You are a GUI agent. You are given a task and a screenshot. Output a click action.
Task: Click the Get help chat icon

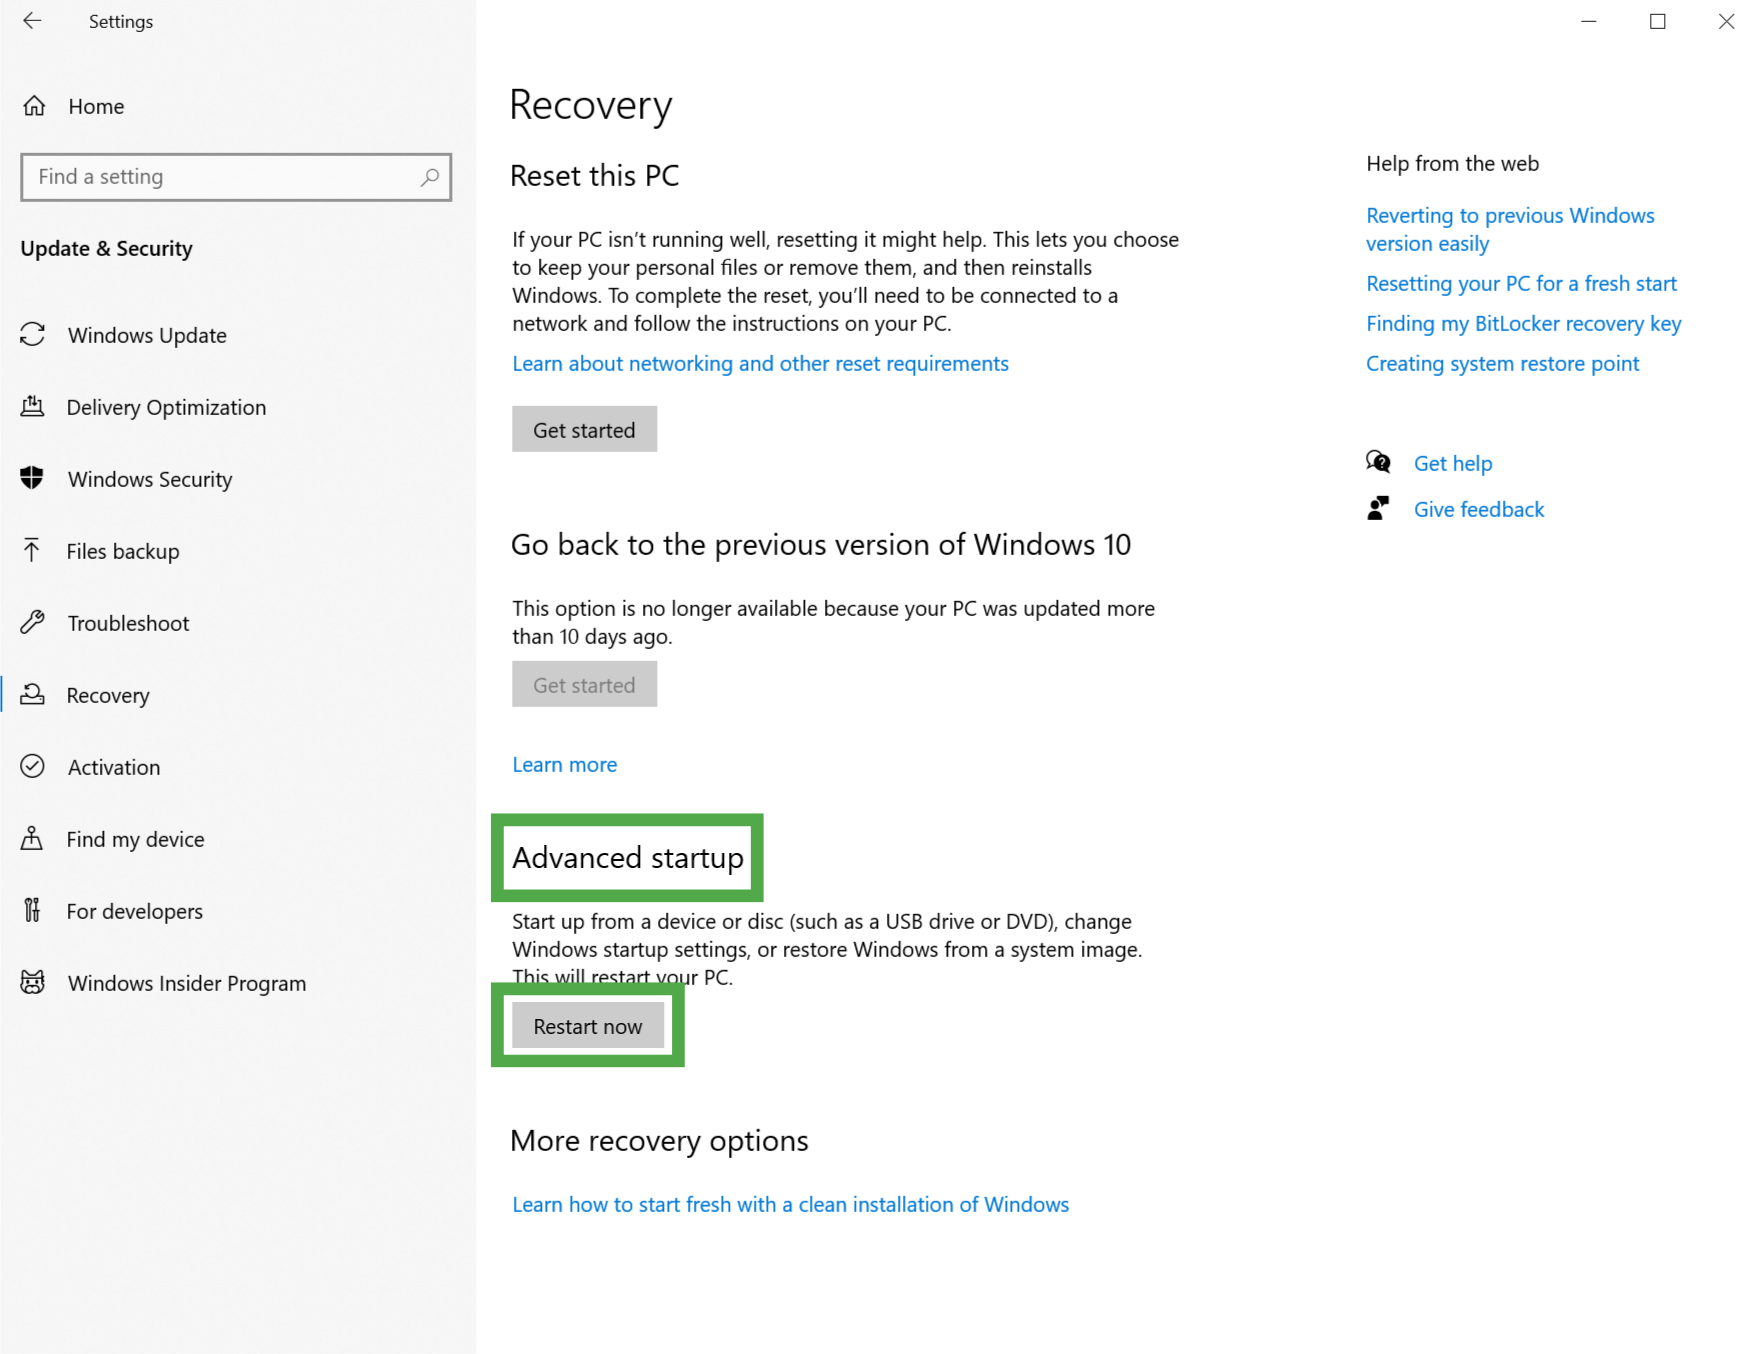click(1378, 462)
